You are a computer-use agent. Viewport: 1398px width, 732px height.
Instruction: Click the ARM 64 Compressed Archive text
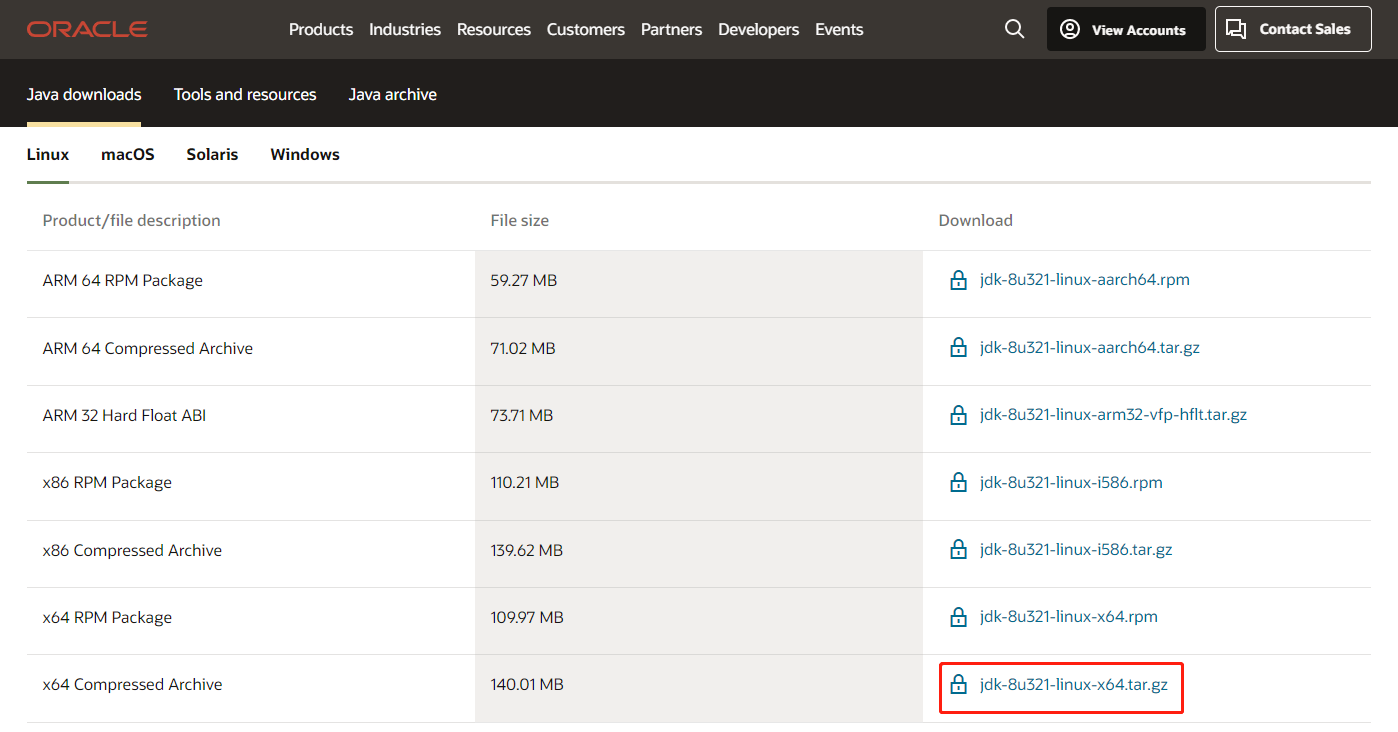(148, 349)
